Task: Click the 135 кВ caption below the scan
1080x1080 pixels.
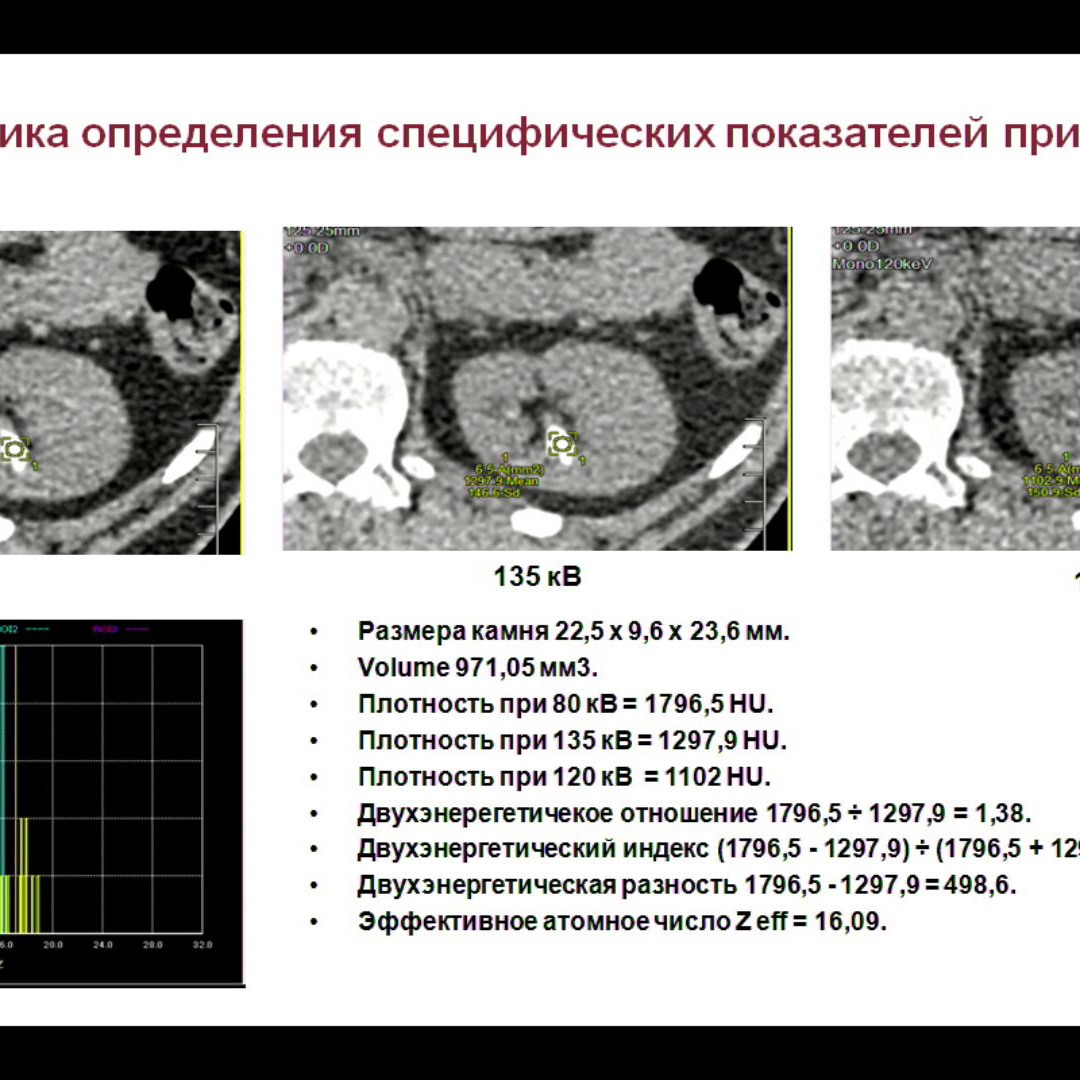Action: (x=537, y=577)
